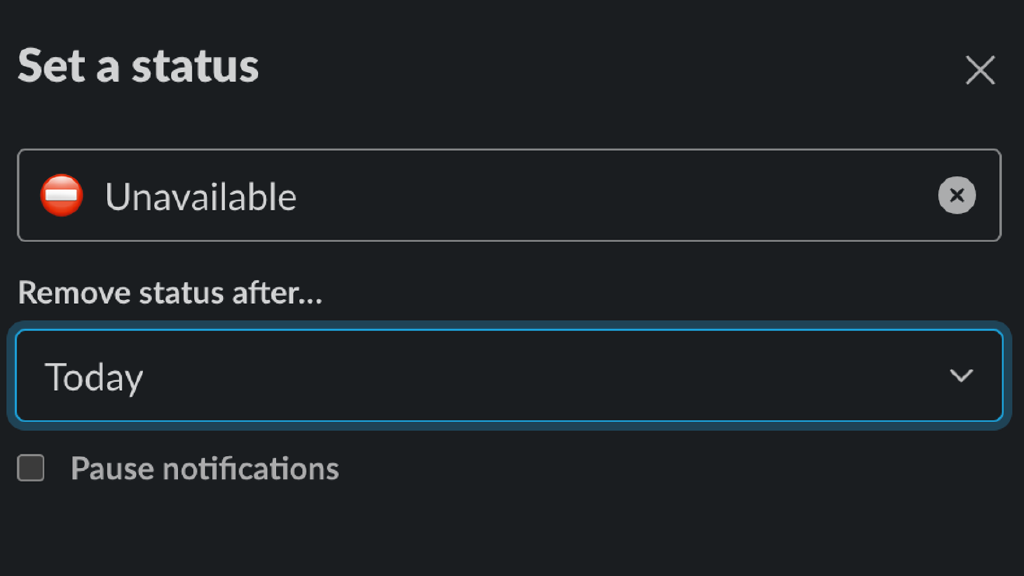Toggle notifications via Pause notifications label

[x=204, y=468]
